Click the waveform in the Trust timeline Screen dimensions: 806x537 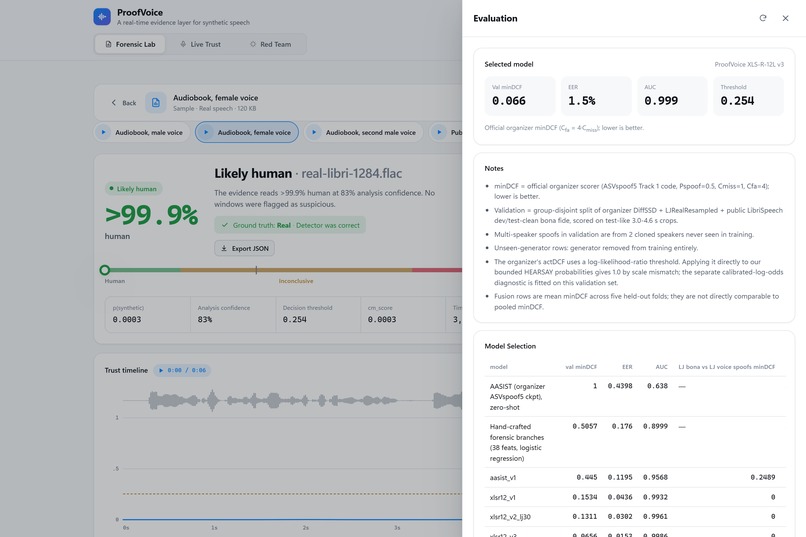click(292, 400)
